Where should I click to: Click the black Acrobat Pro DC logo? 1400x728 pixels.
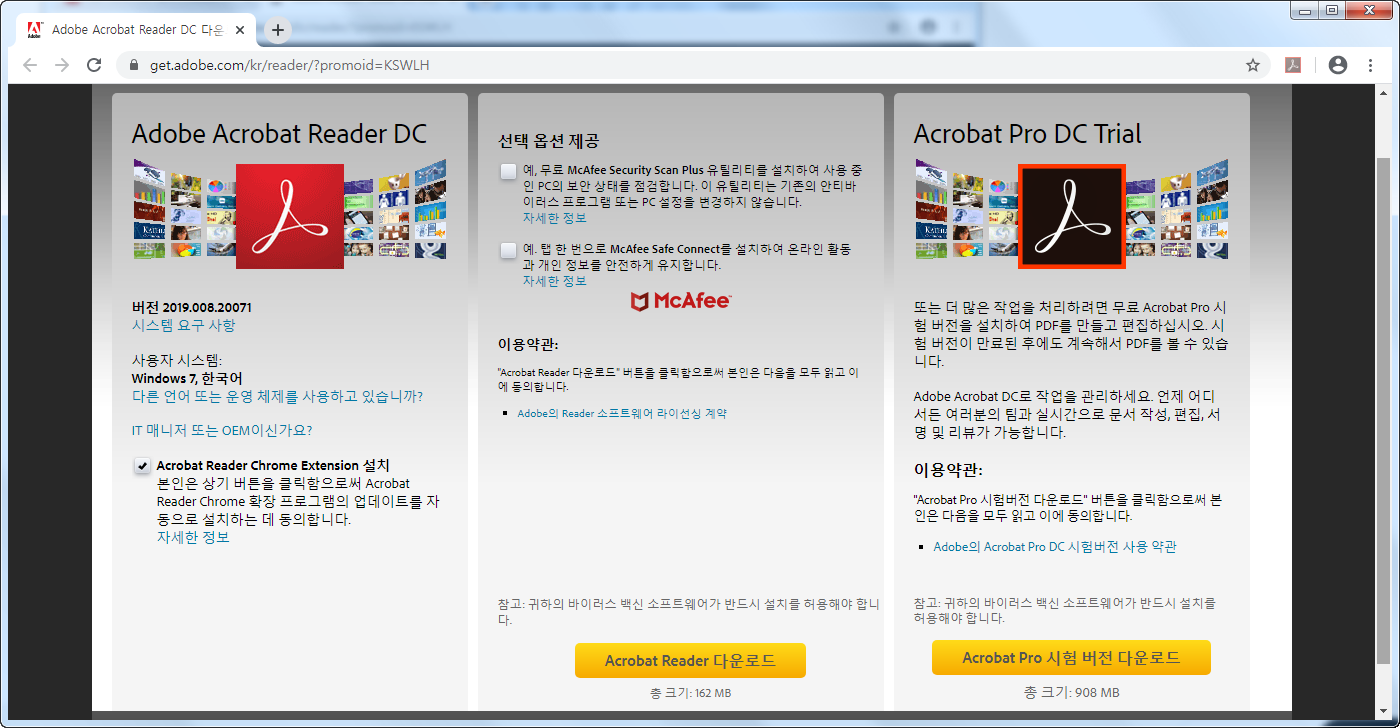[1072, 216]
